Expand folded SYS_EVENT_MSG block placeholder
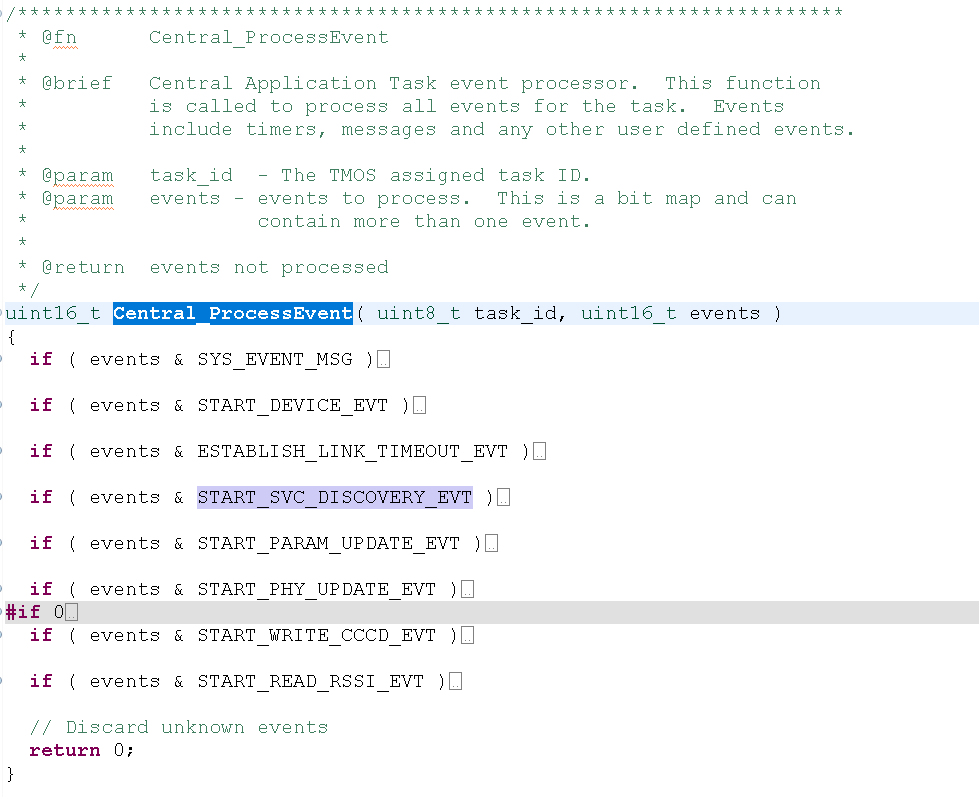The width and height of the screenshot is (979, 797). [383, 359]
